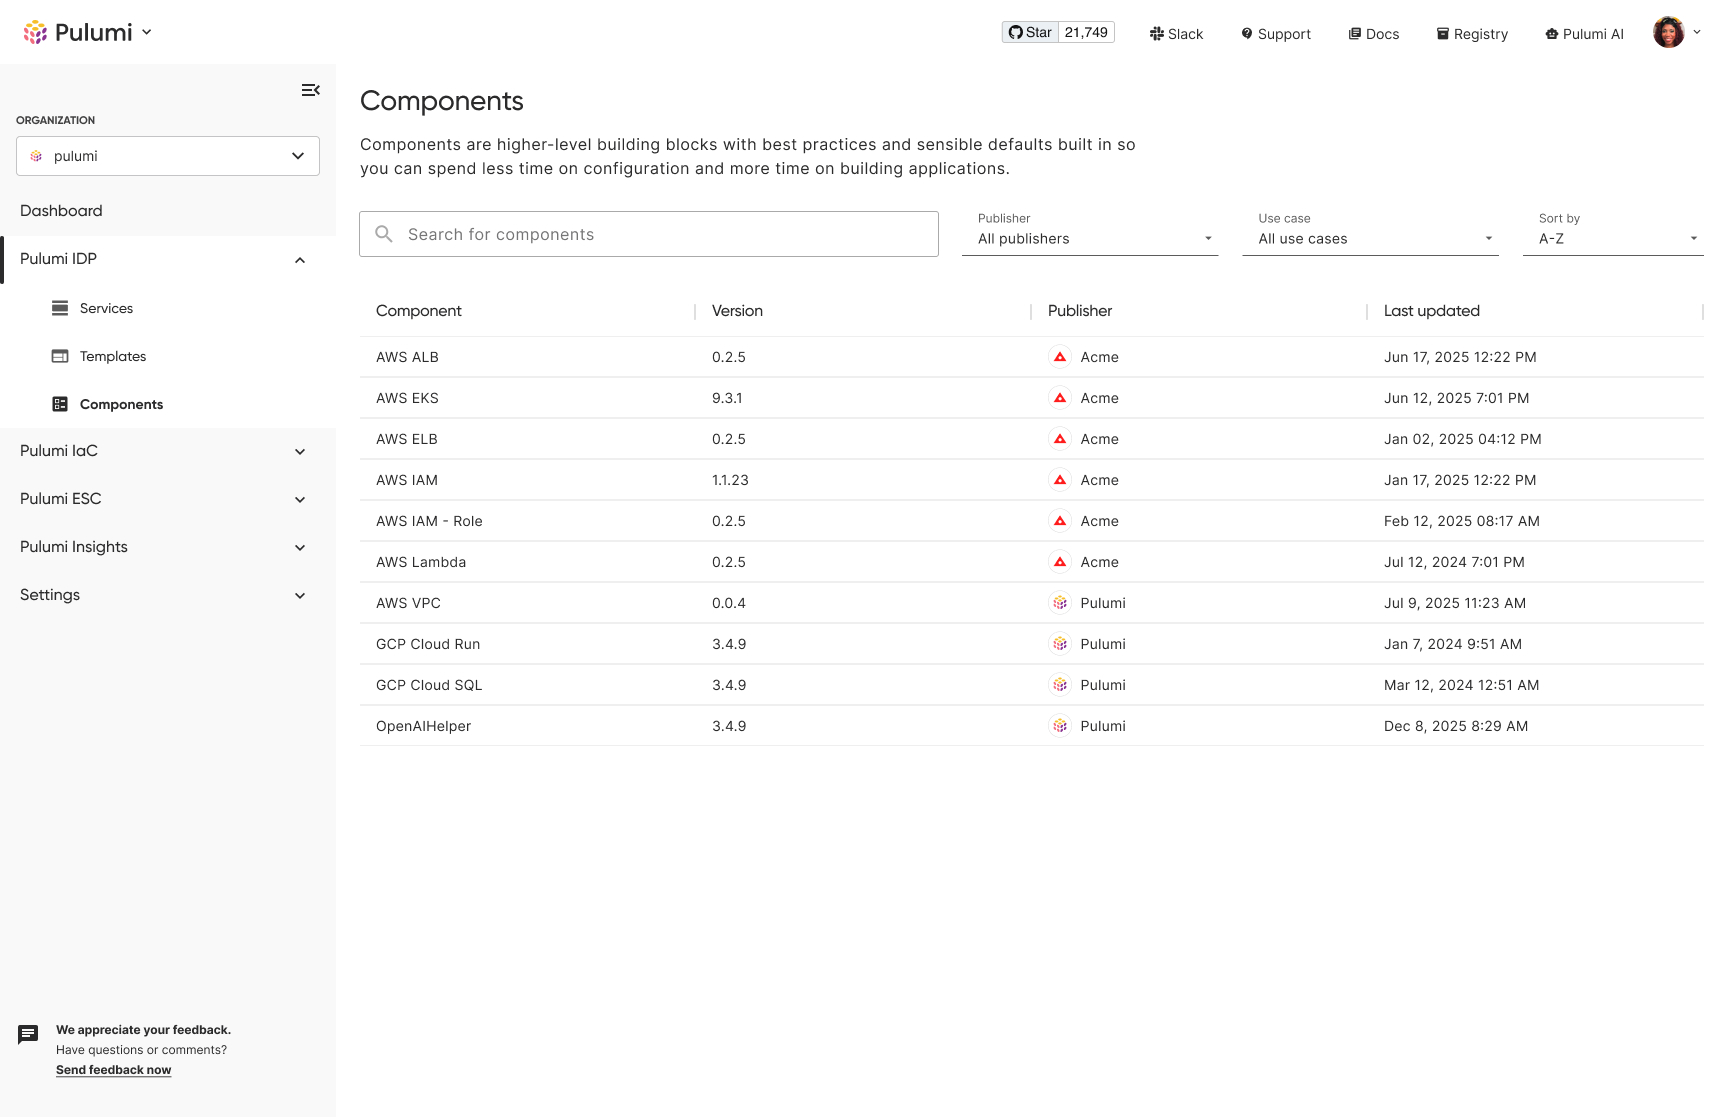Click the Components icon in sidebar

pos(60,404)
